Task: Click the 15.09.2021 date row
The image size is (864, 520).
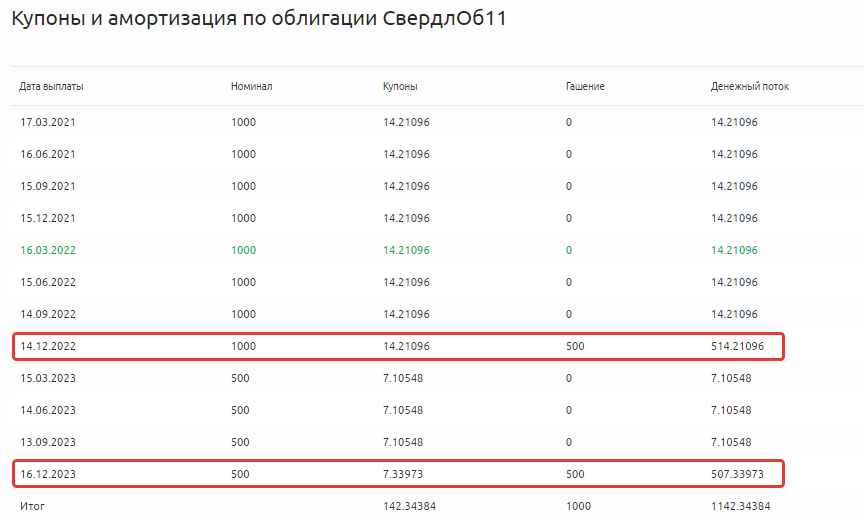Action: [48, 186]
